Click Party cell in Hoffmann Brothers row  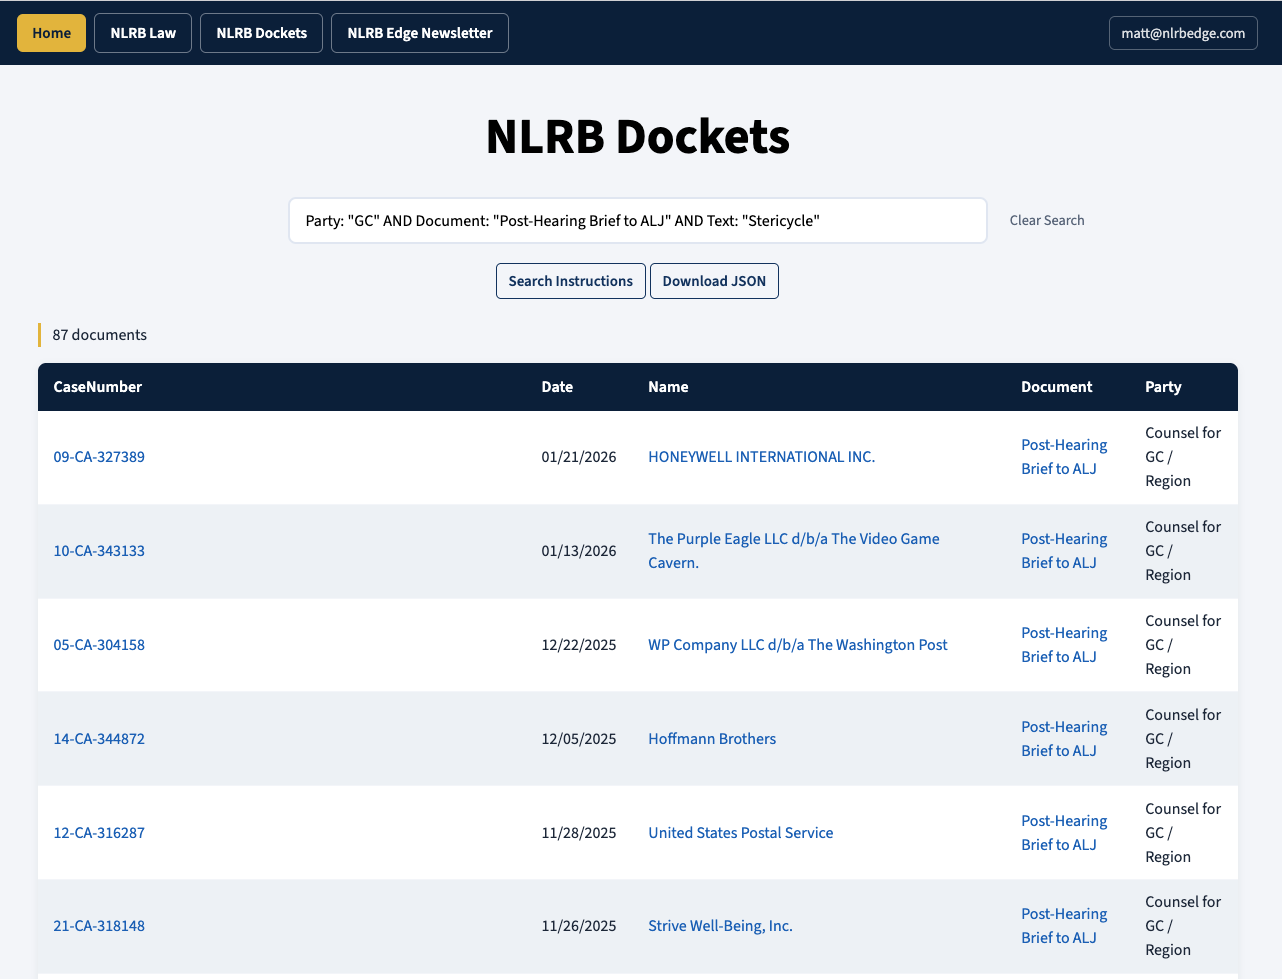[x=1183, y=739]
